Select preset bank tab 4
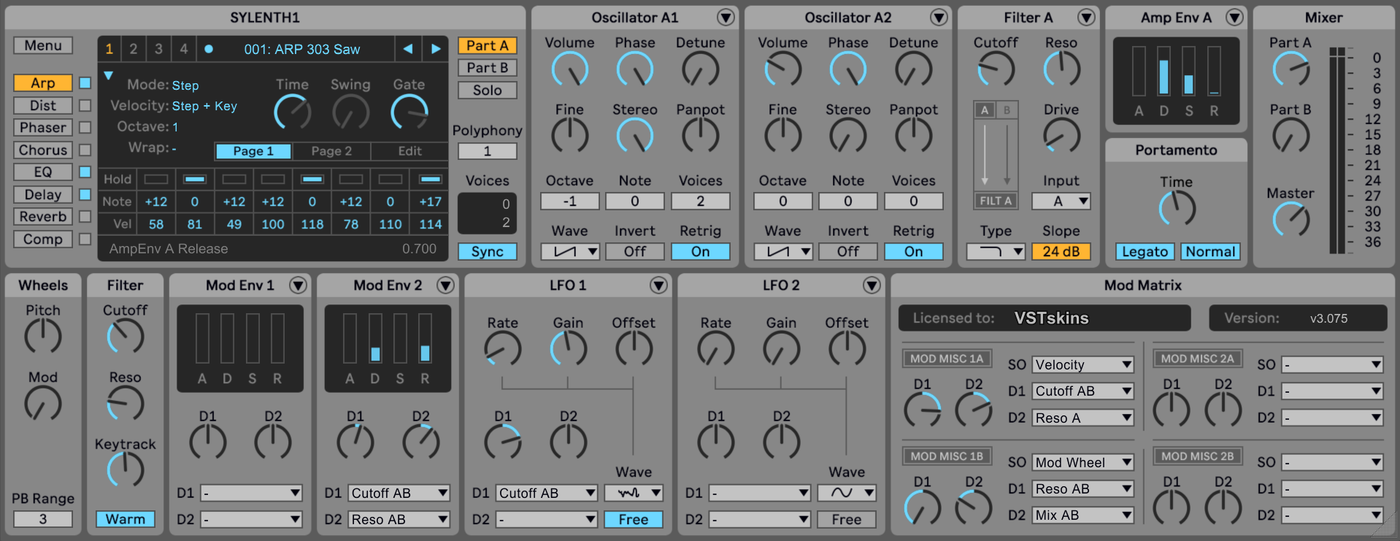The image size is (1400, 541). pos(183,48)
